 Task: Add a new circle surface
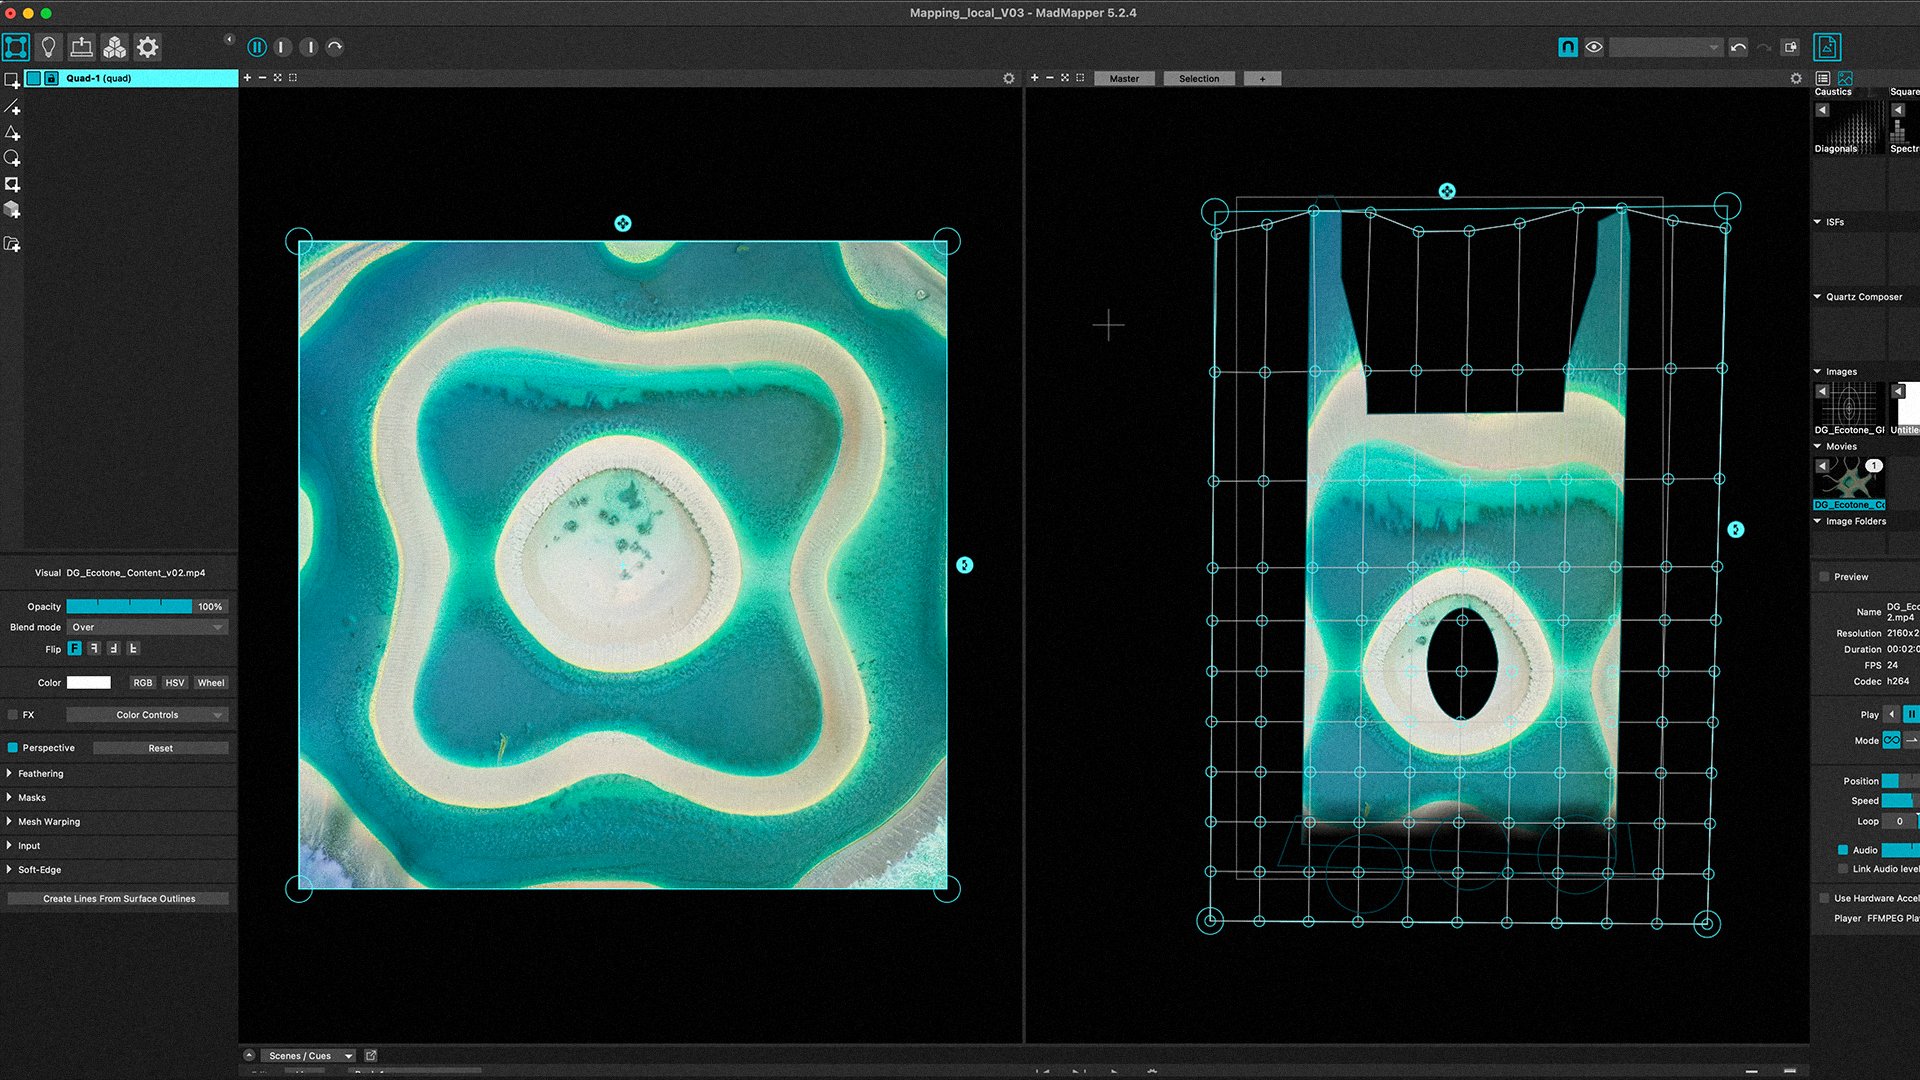(x=12, y=158)
